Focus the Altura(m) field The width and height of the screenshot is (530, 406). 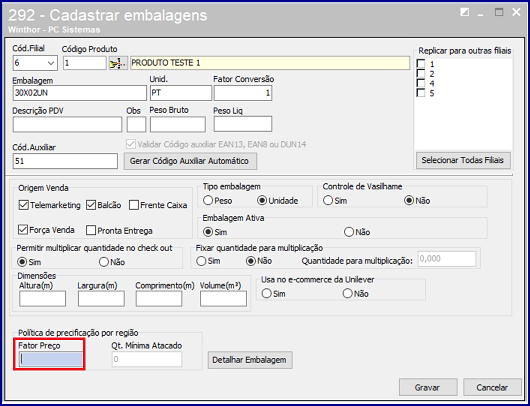point(43,299)
